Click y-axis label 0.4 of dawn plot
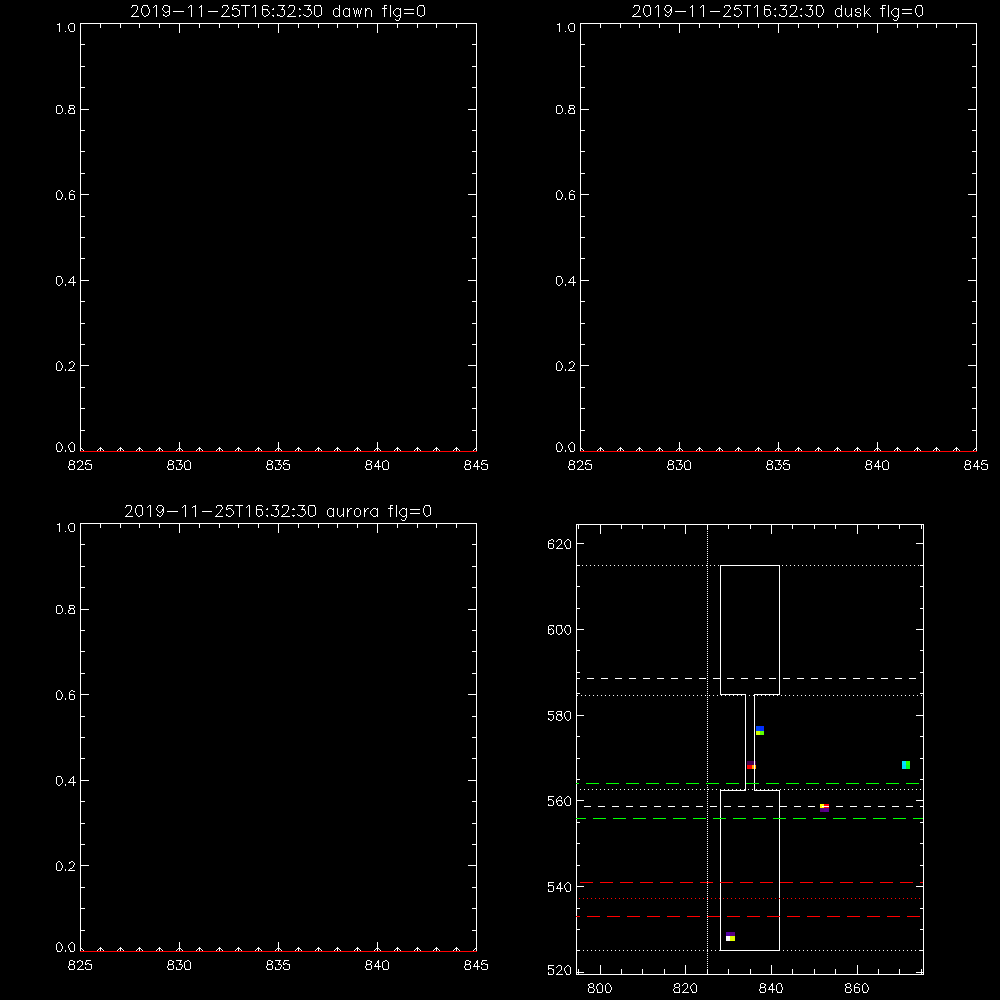This screenshot has height=1000, width=1000. pyautogui.click(x=65, y=281)
